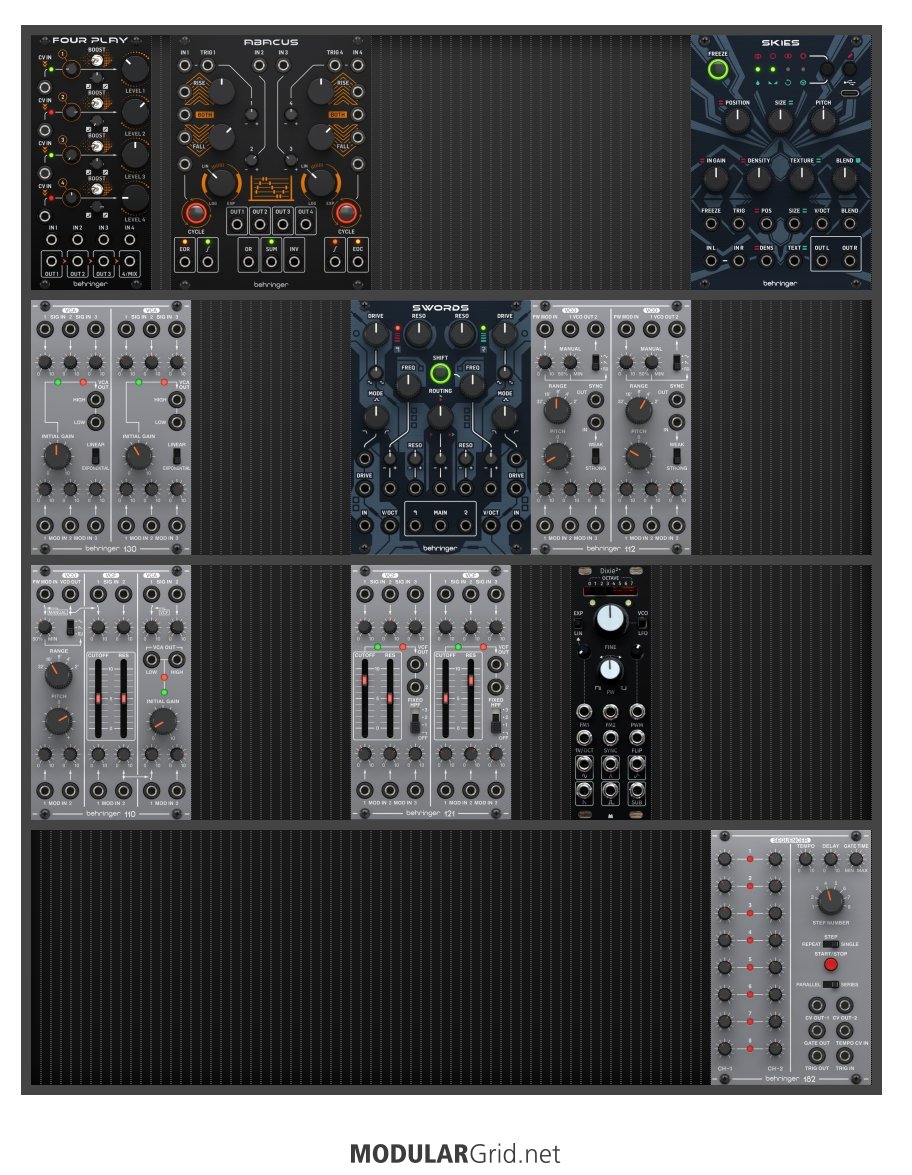
Task: Toggle left WEAK/STRONG sync switch on 112
Action: (596, 456)
